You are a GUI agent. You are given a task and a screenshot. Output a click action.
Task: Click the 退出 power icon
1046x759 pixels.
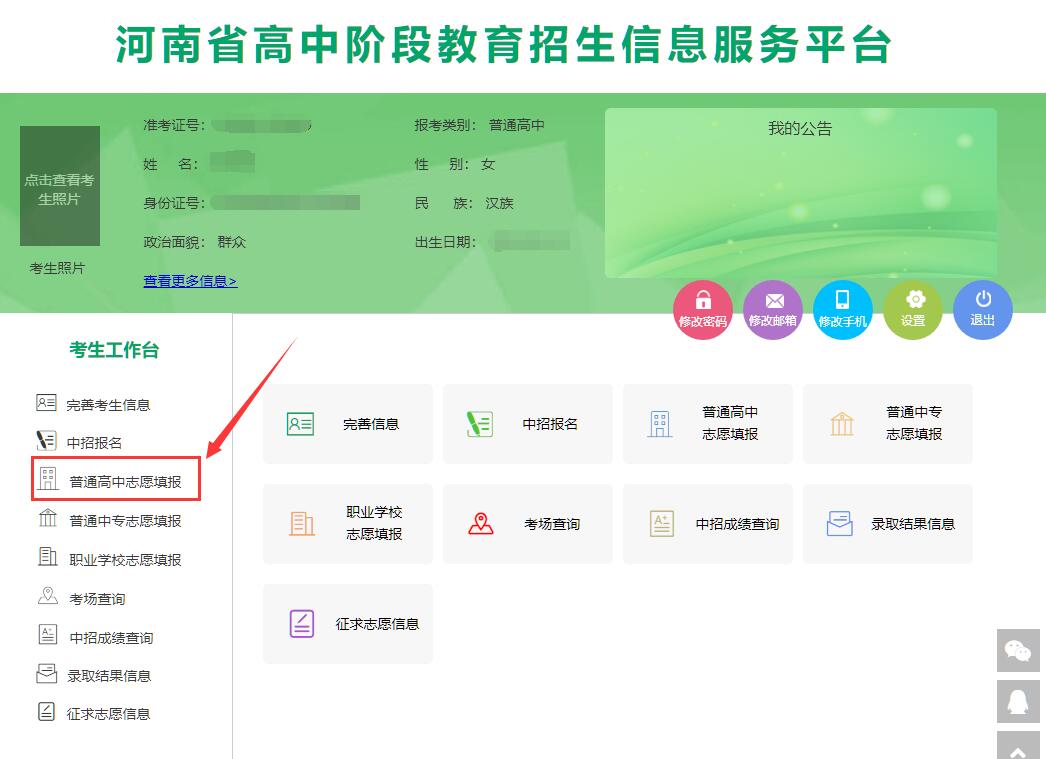tap(983, 310)
